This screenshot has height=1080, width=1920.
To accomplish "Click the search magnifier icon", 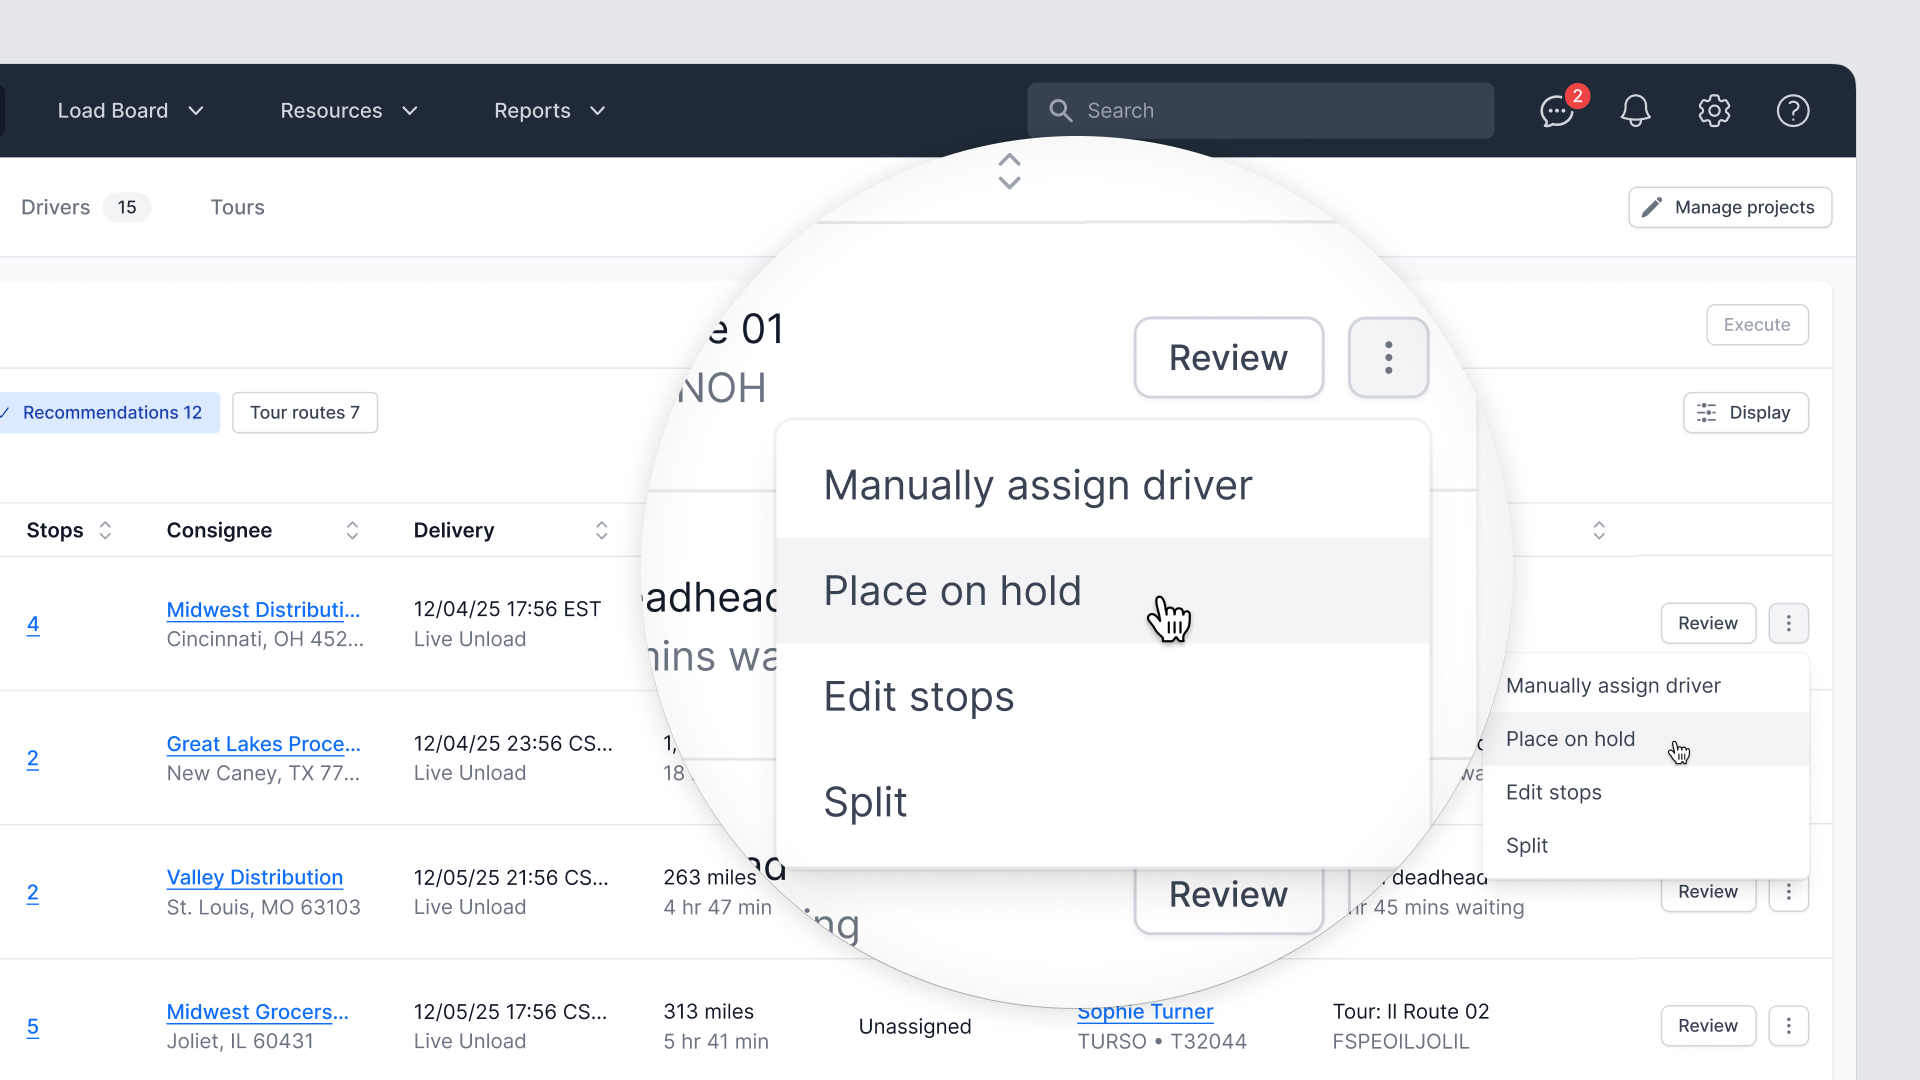I will 1060,111.
